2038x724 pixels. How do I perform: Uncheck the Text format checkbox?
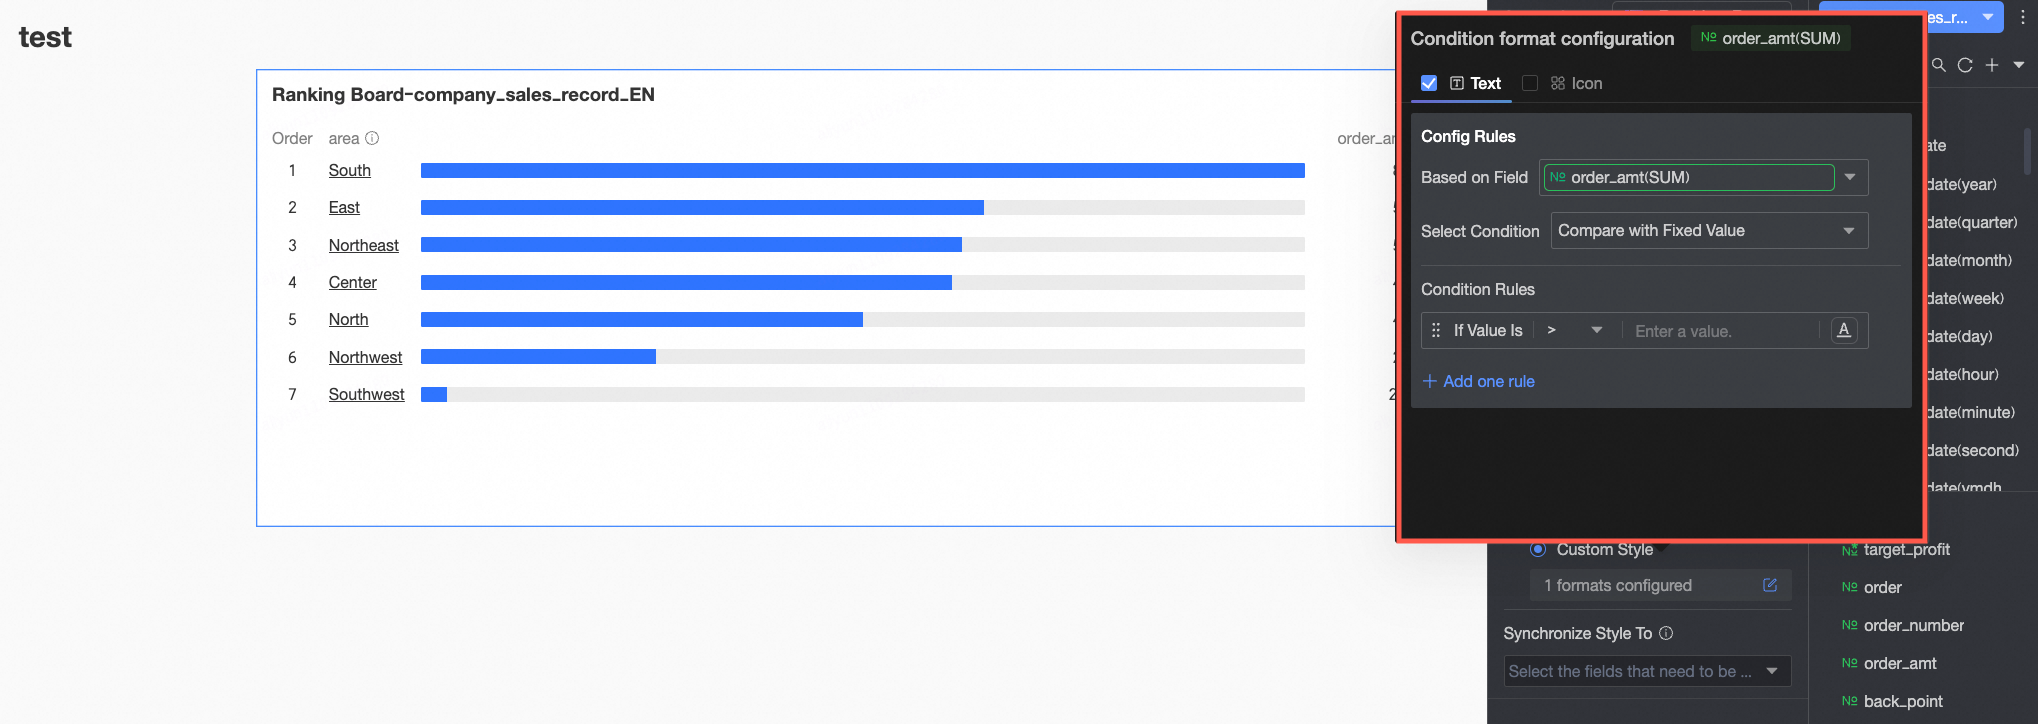[1429, 83]
